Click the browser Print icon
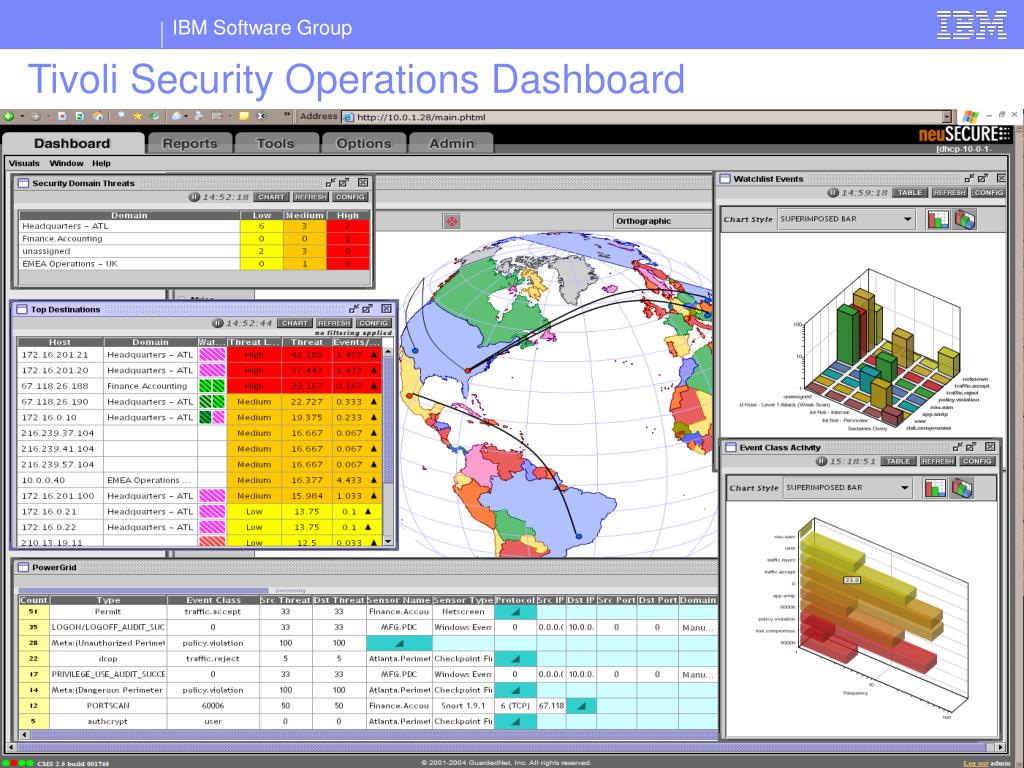The image size is (1024, 768). click(x=199, y=116)
